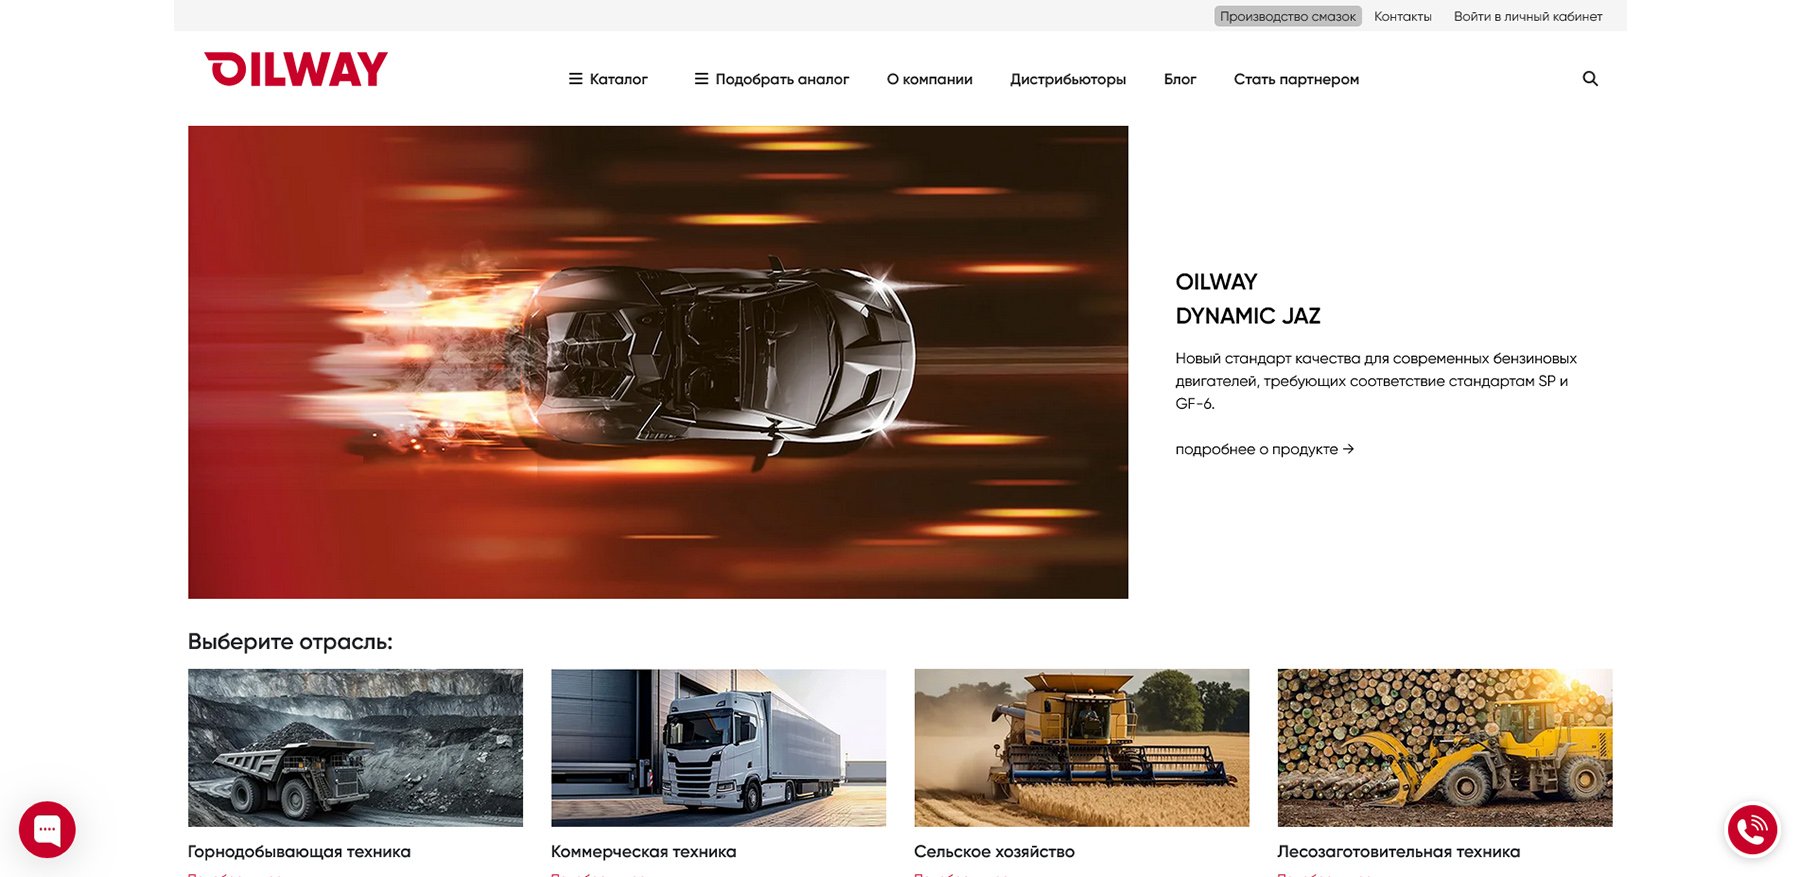
Task: Click the Производство смазок top link
Action: pos(1288,16)
